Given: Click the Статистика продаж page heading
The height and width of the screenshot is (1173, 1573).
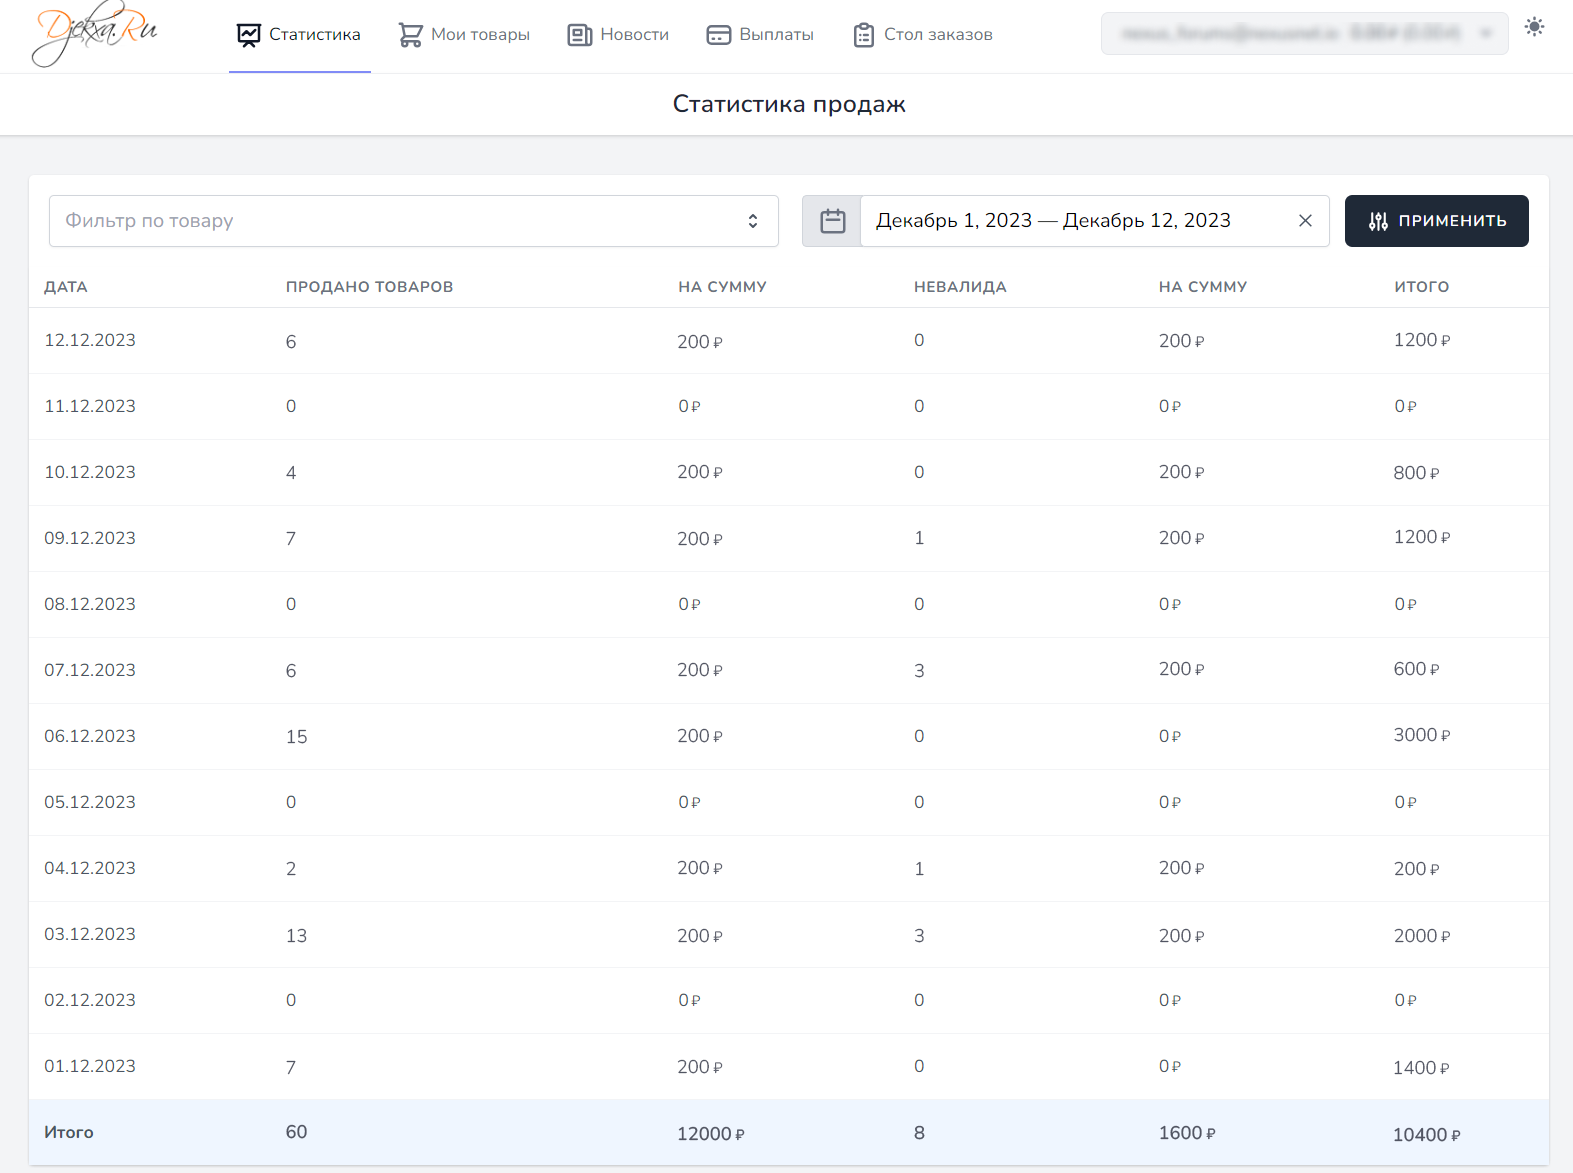Looking at the screenshot, I should [x=789, y=105].
